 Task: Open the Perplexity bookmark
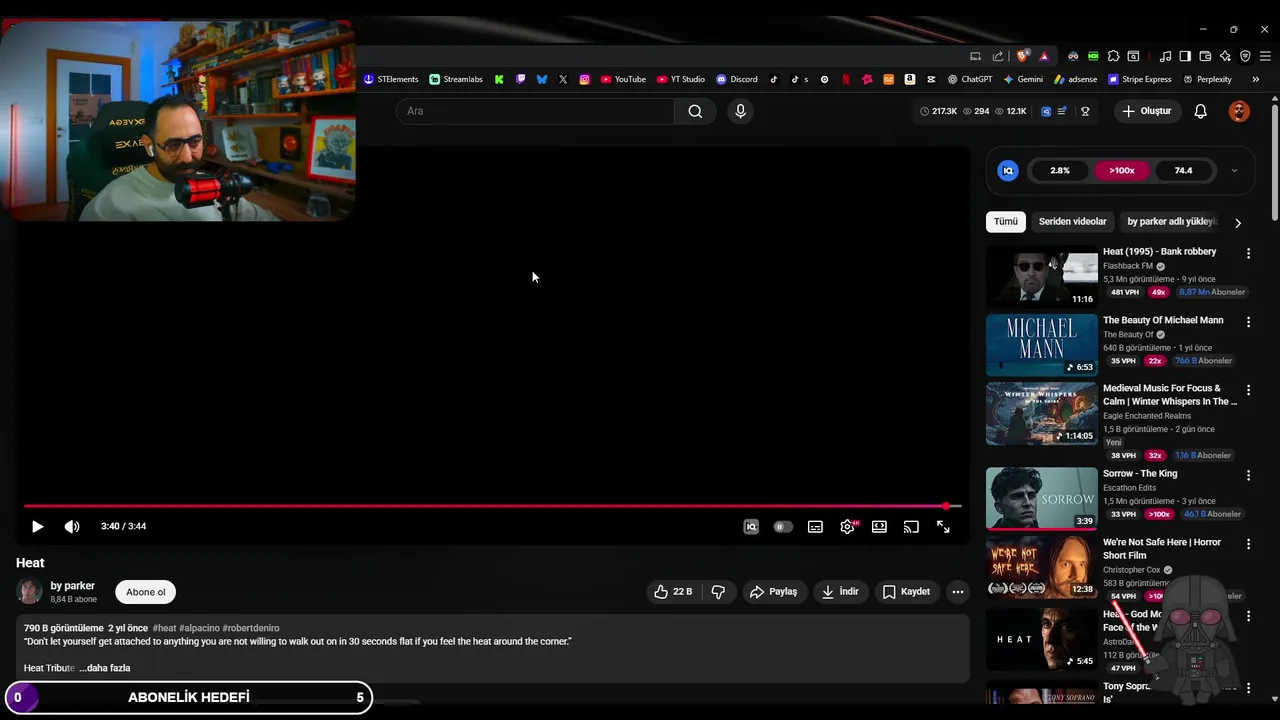click(1207, 79)
